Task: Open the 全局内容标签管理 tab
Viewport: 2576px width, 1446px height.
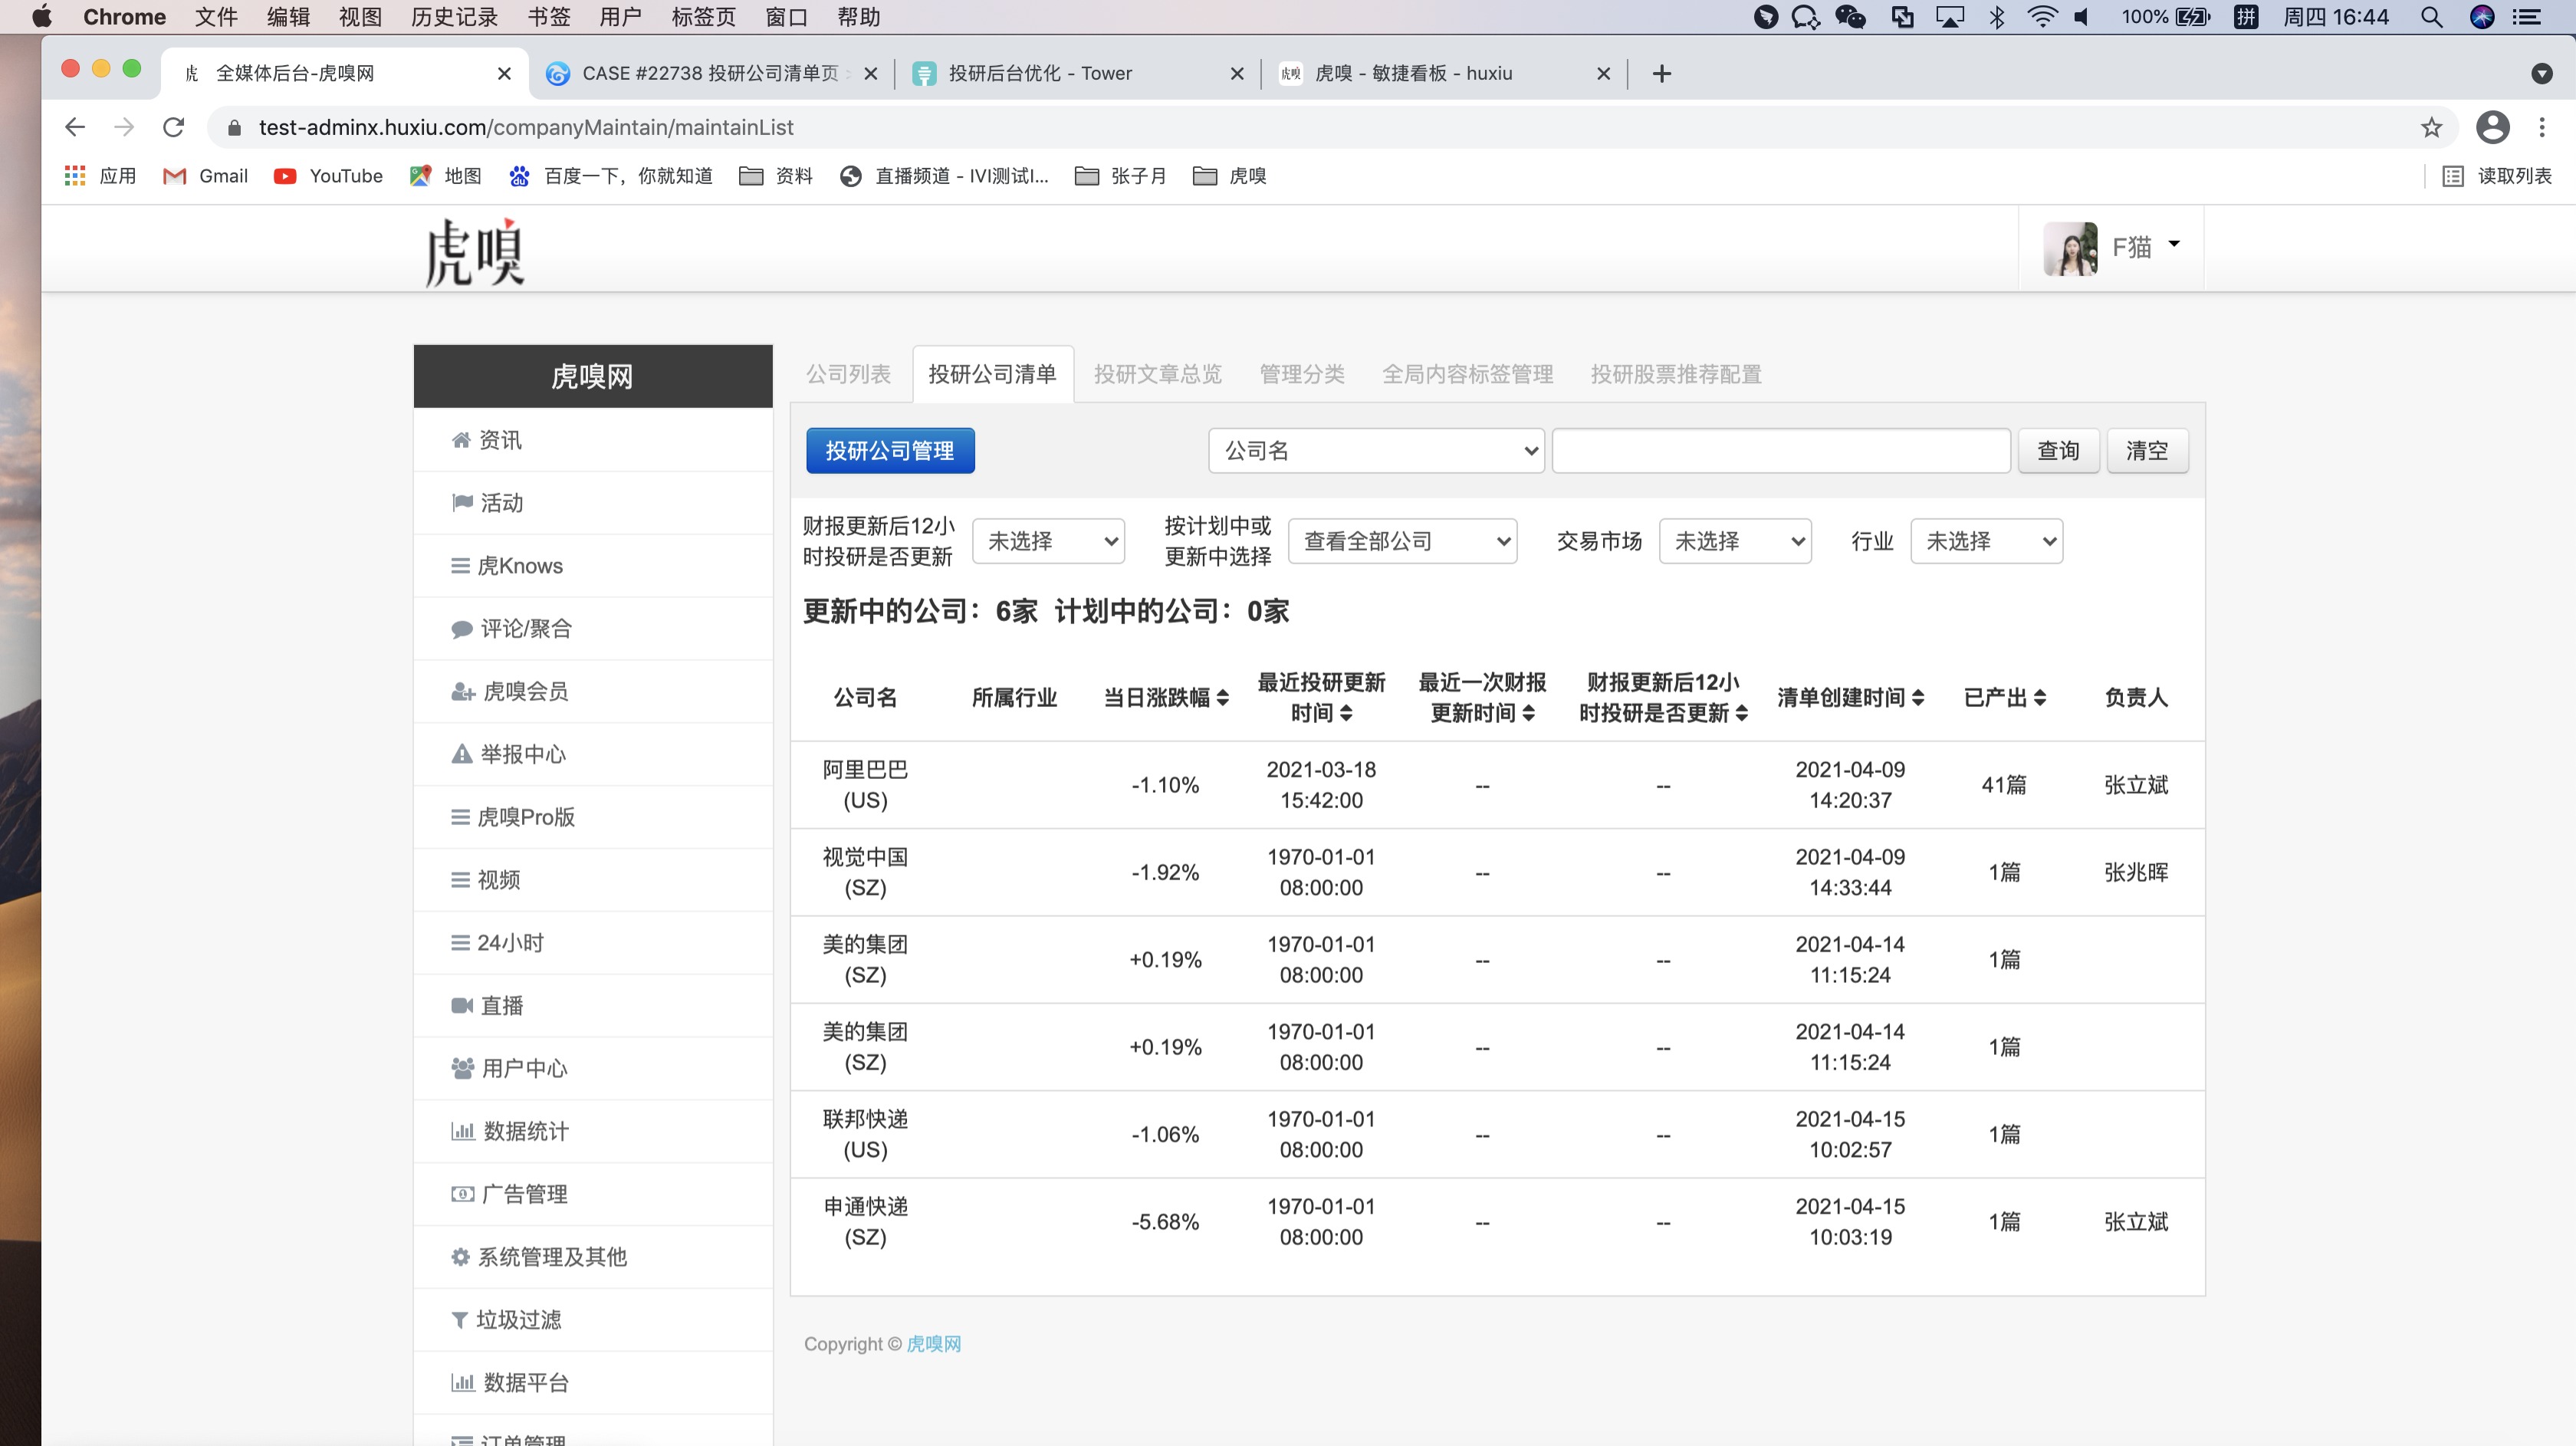Action: tap(1467, 374)
